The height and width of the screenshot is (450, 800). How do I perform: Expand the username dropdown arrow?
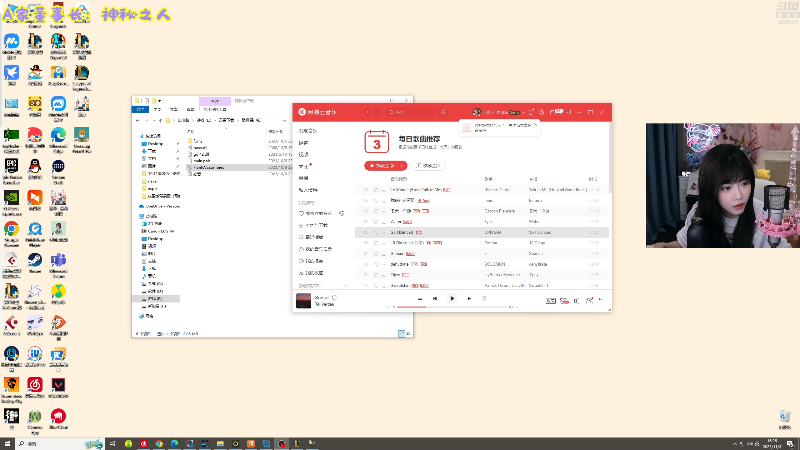point(523,112)
